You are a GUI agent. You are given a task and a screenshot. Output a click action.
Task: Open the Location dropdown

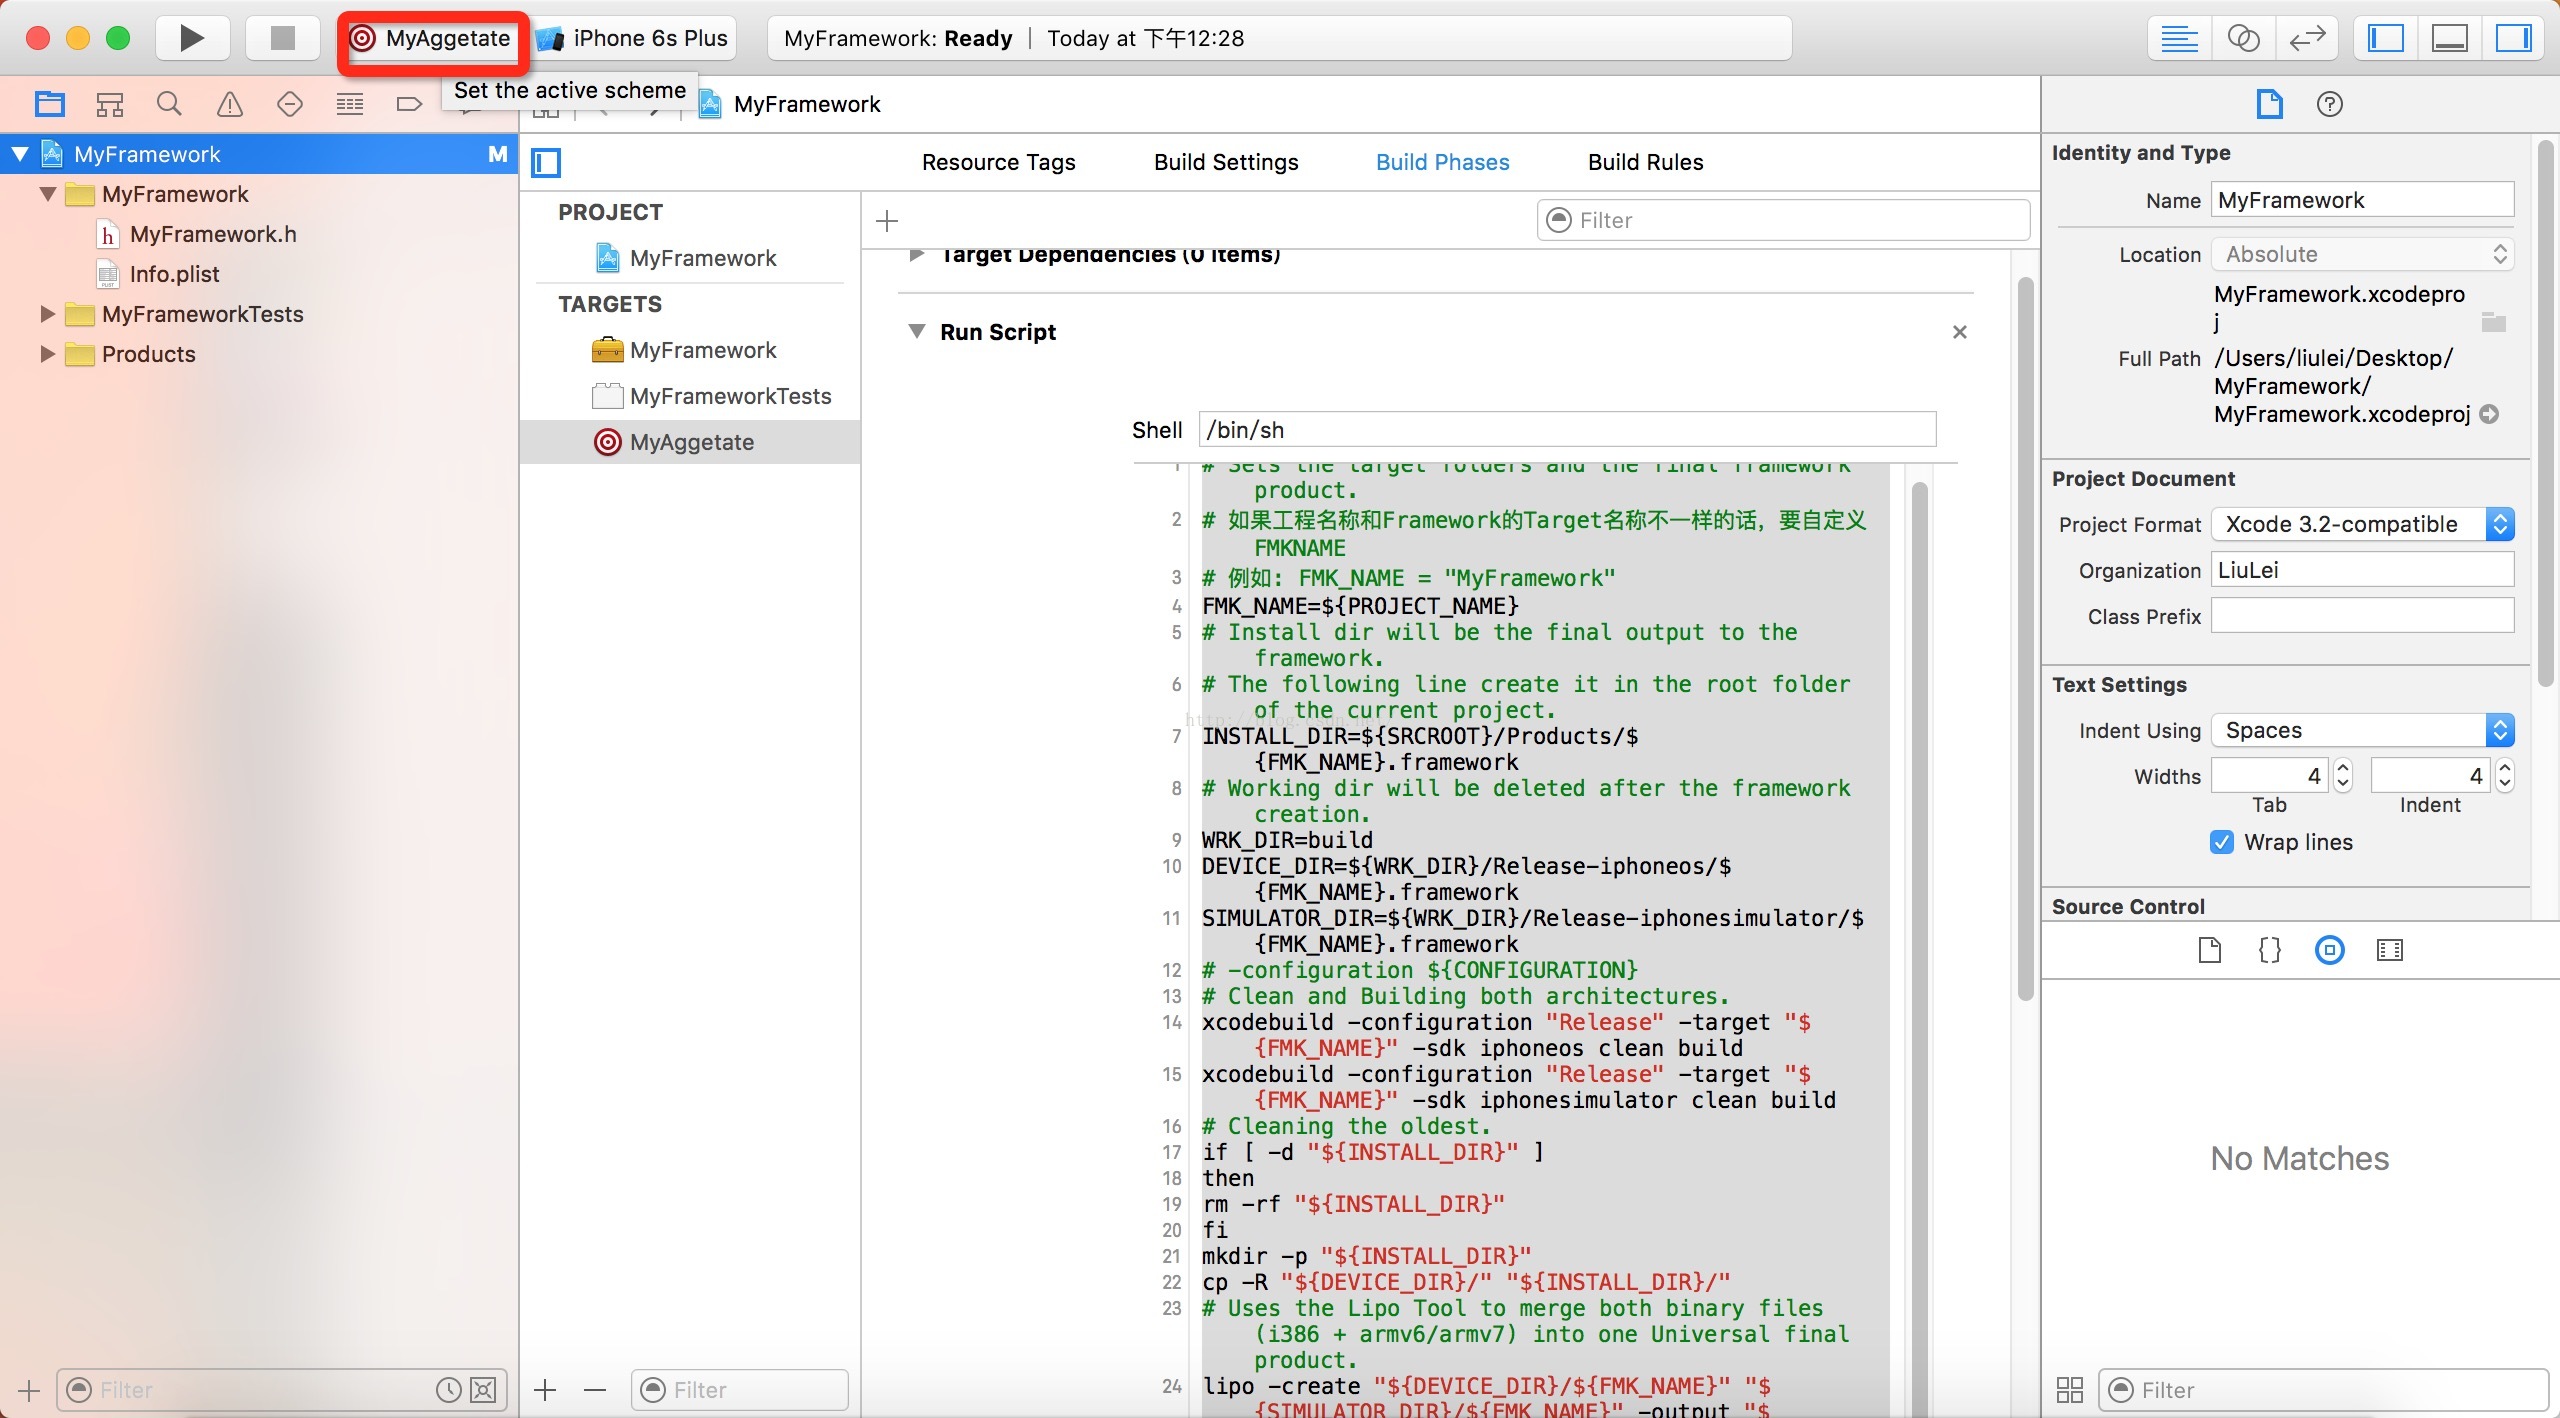tap(2362, 254)
